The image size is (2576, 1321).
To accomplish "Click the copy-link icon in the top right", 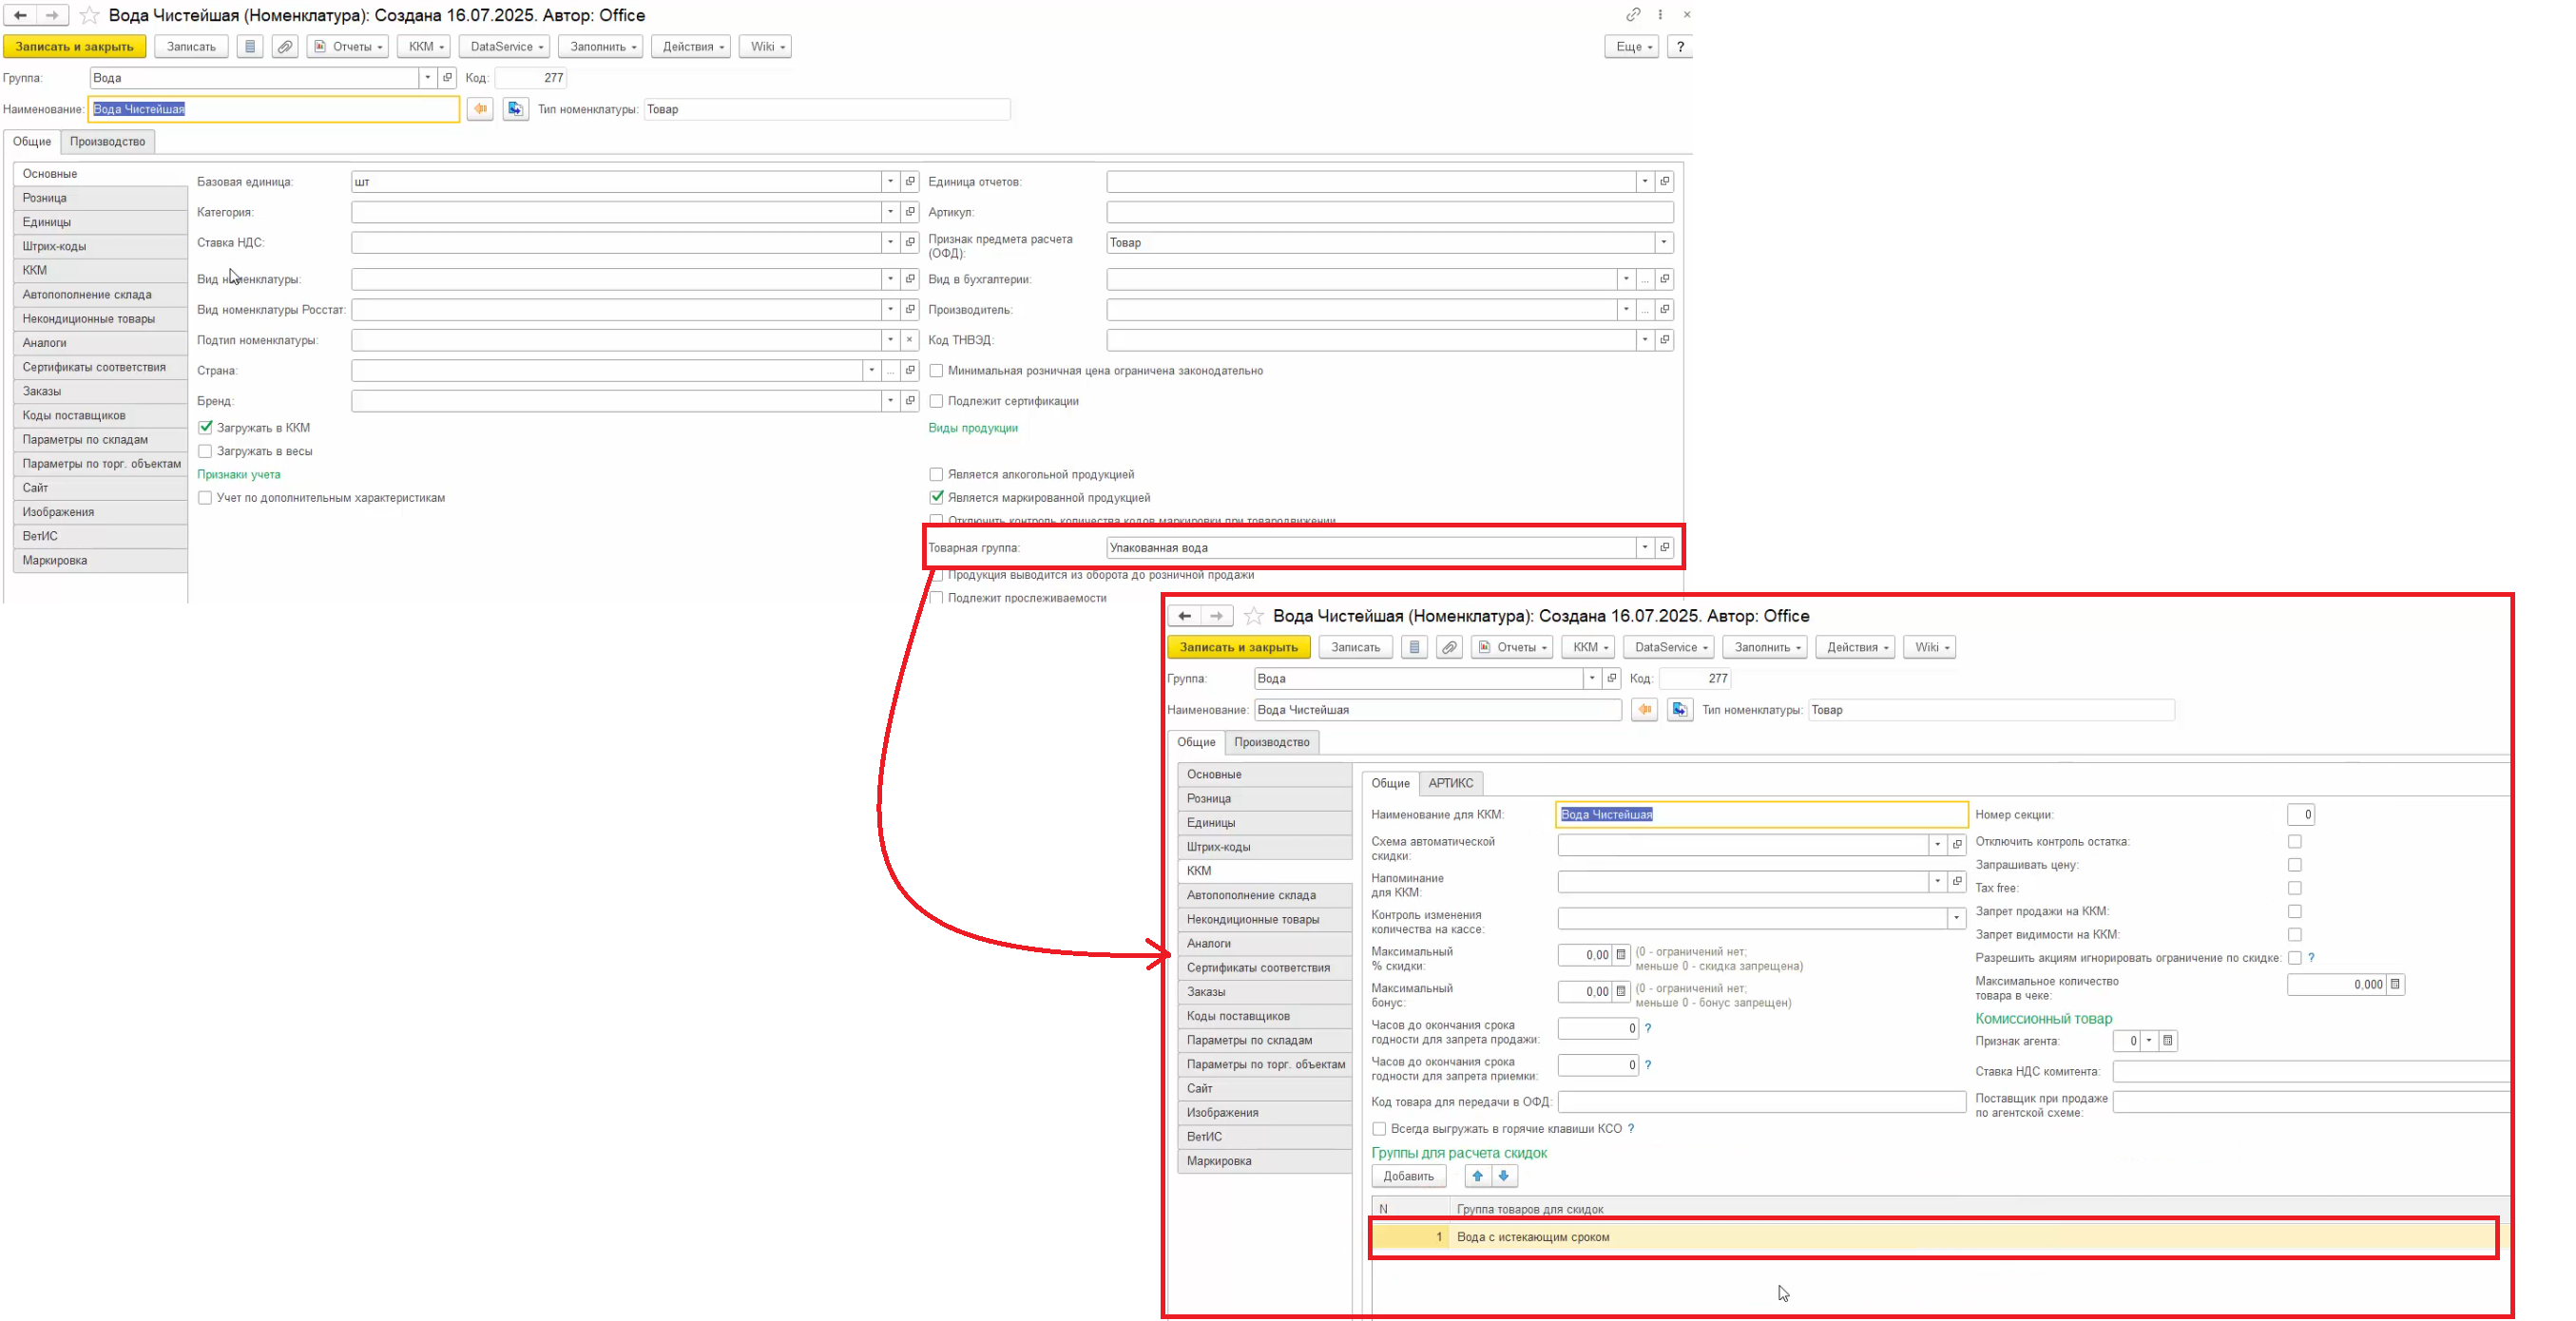I will point(1633,14).
